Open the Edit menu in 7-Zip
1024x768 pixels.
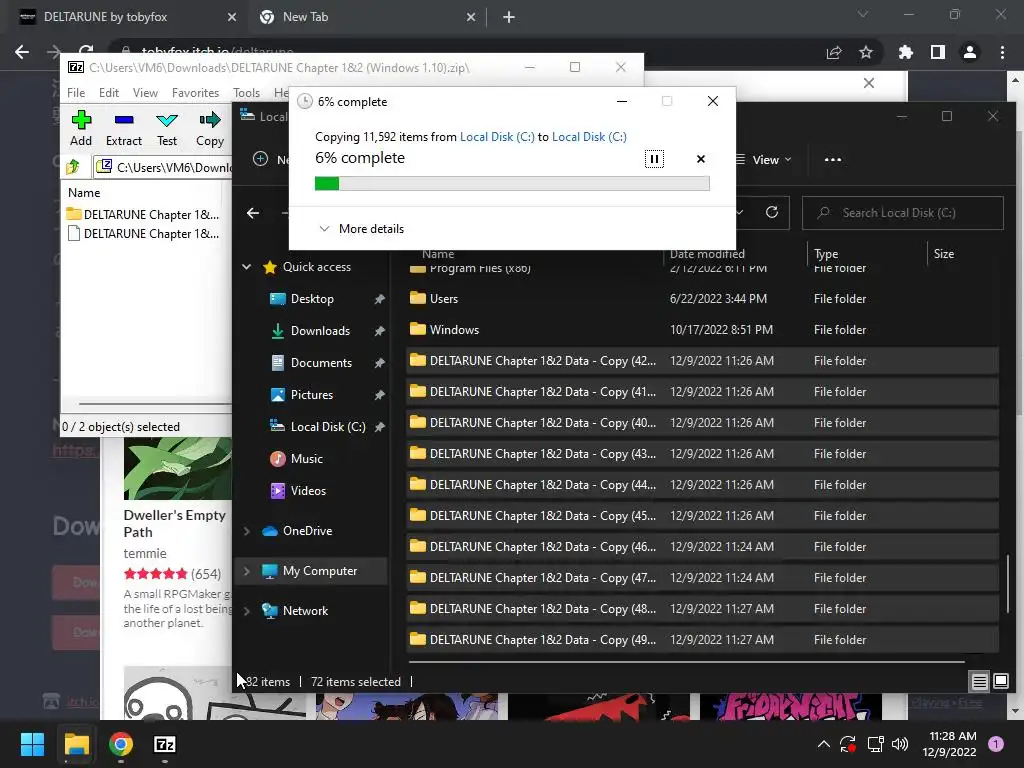pos(108,93)
